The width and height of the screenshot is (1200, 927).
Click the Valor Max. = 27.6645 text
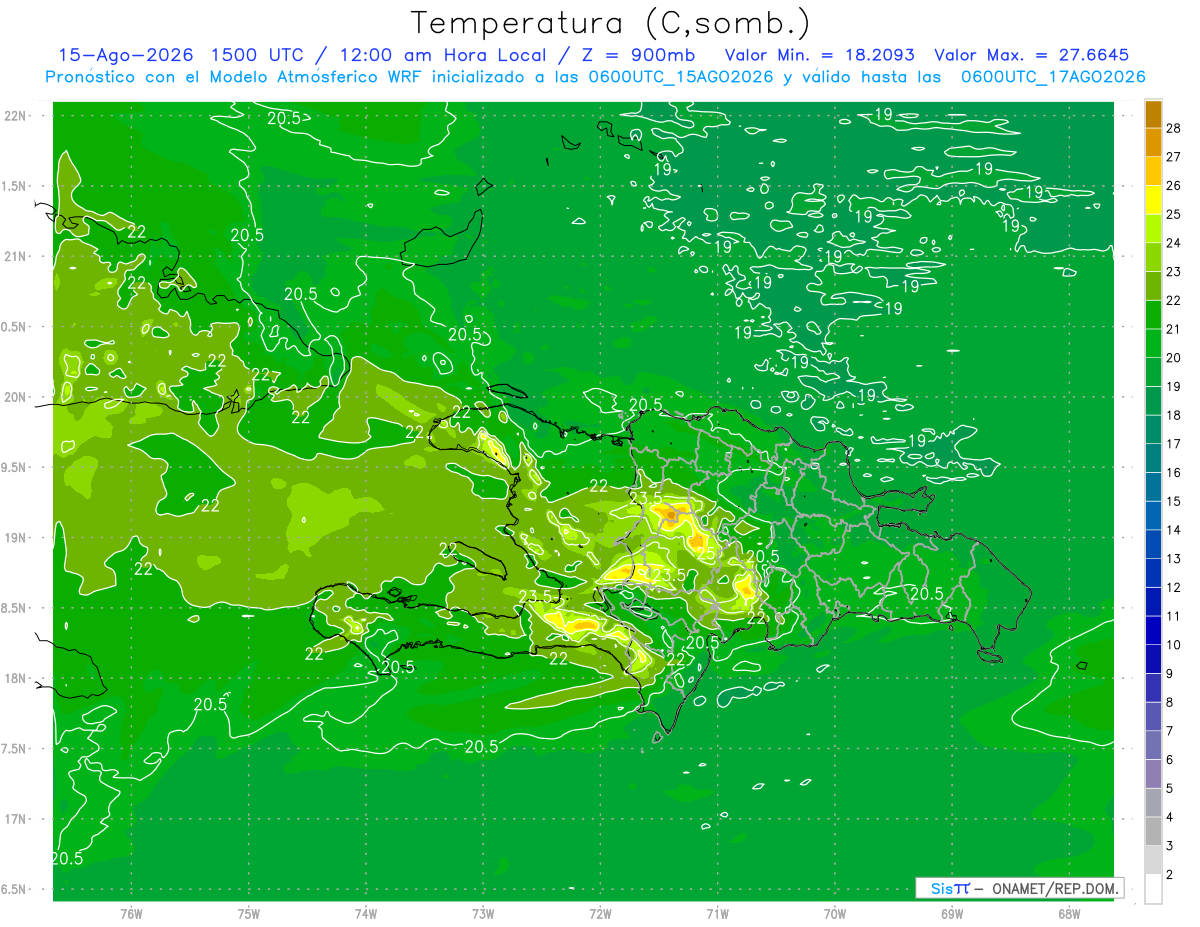tap(1032, 55)
